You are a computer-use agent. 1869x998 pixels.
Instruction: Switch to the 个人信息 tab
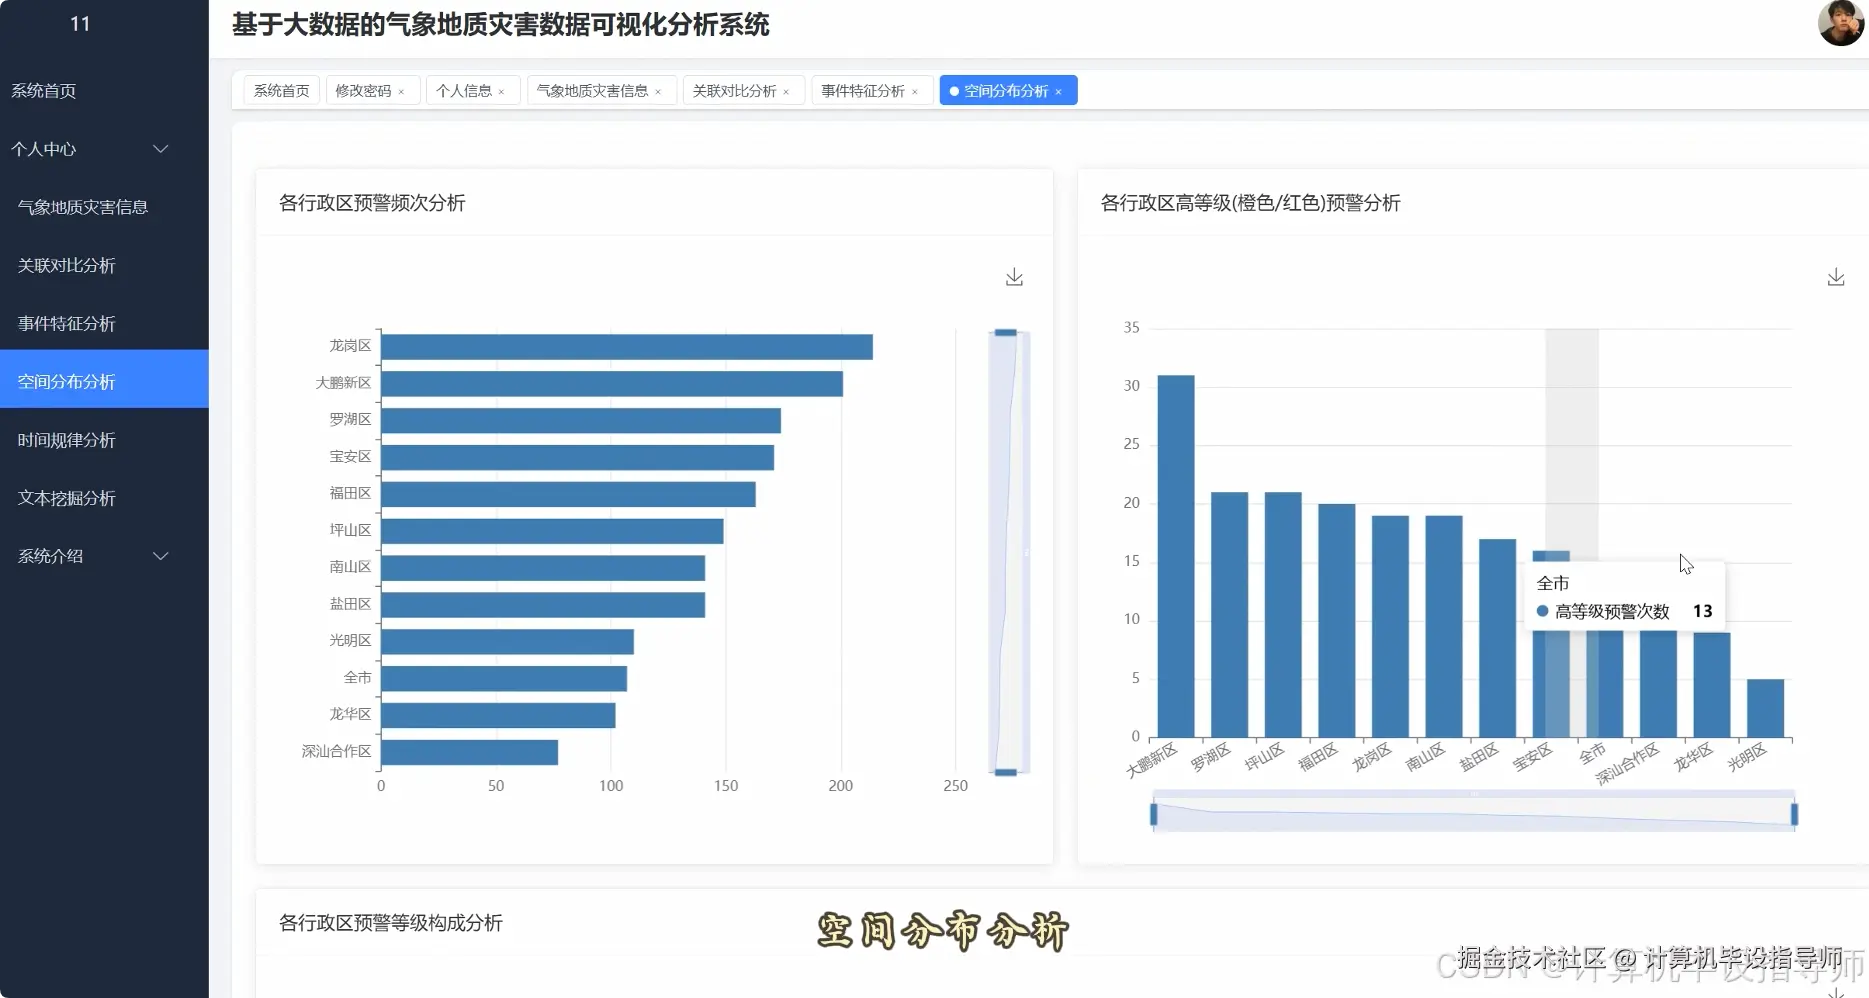[x=464, y=90]
